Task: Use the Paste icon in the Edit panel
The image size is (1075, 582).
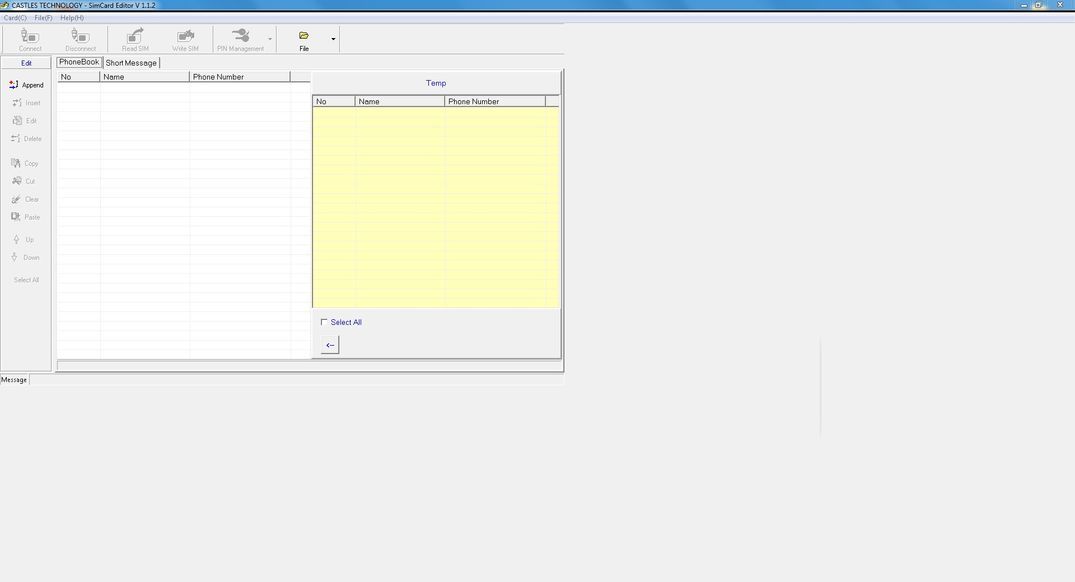Action: tap(25, 217)
